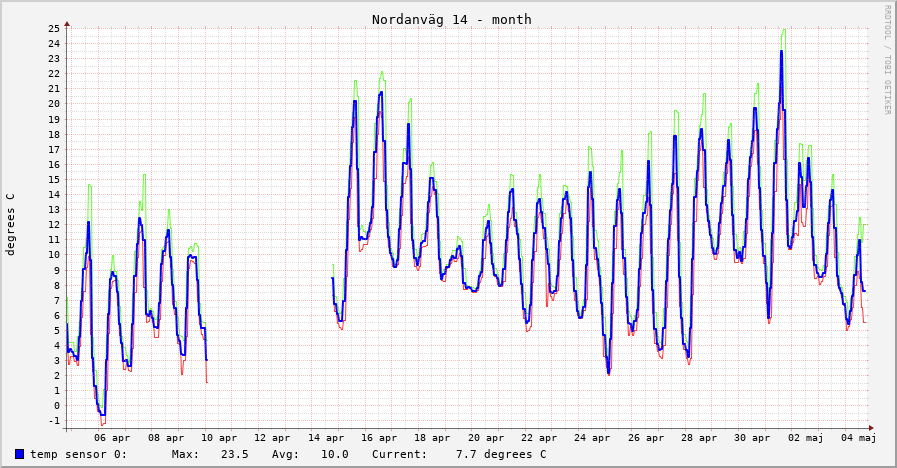Click the Current value '7.7 degrees C'
Viewport: 897px width, 468px height.
click(501, 454)
